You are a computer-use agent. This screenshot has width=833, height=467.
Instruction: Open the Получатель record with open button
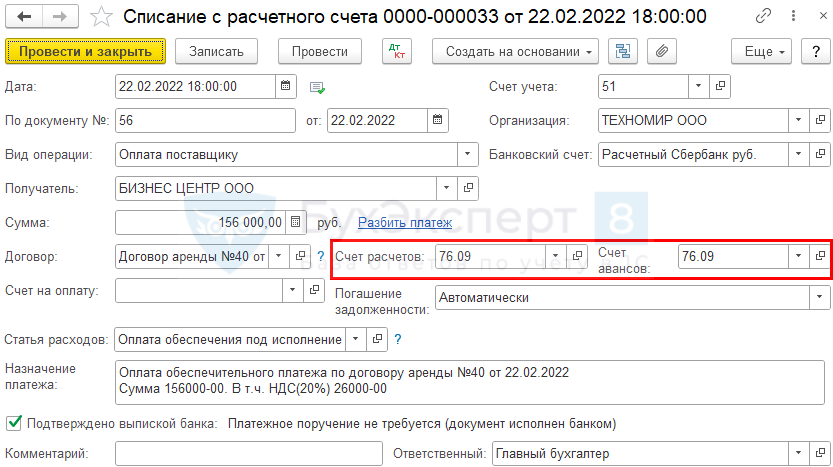point(467,188)
